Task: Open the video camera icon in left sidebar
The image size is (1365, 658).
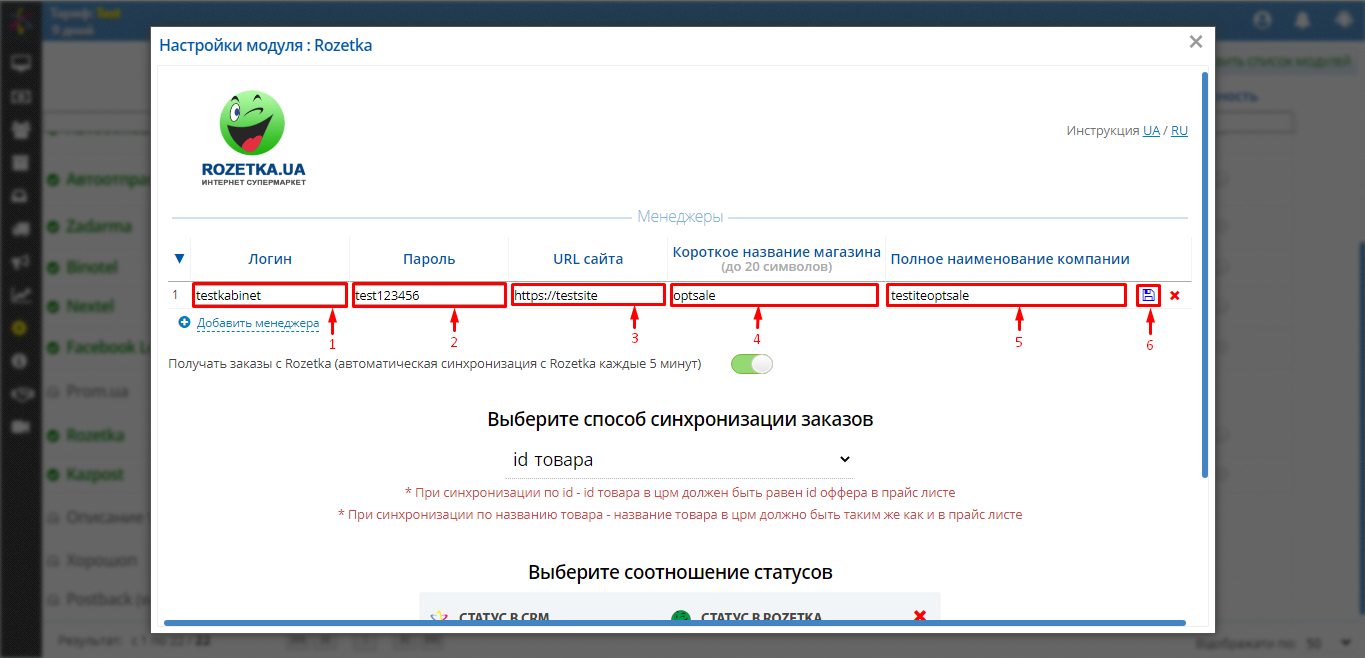Action: (20, 426)
